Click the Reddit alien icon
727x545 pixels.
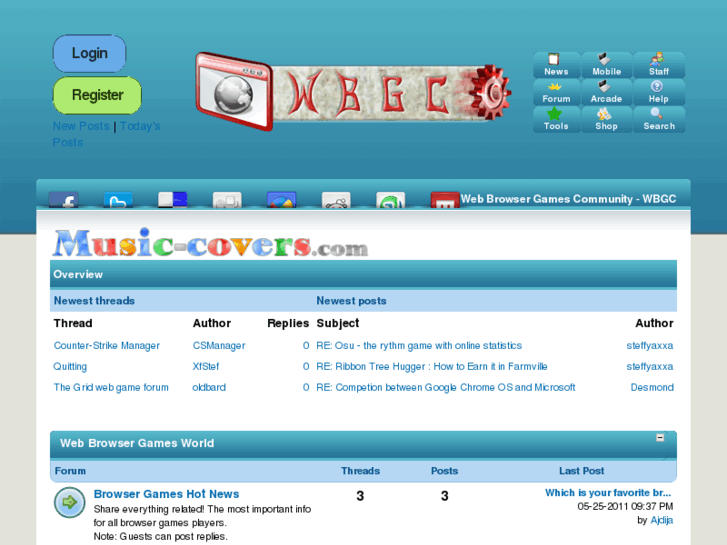[336, 200]
